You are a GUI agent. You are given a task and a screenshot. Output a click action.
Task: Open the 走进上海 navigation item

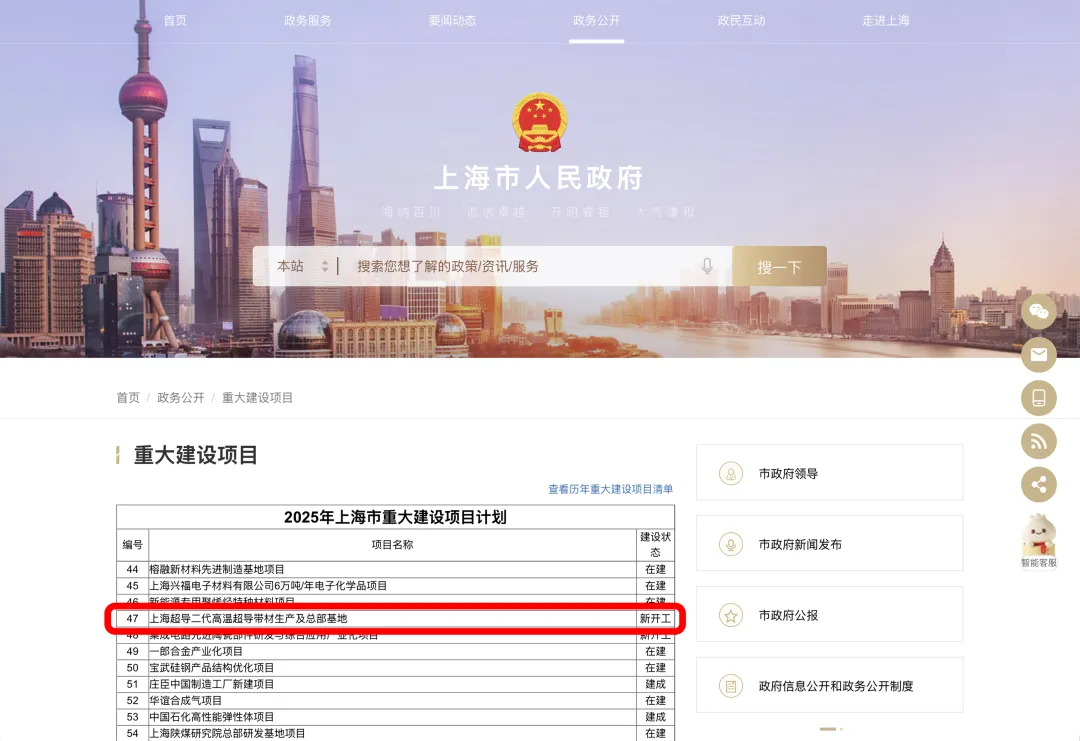[x=885, y=20]
